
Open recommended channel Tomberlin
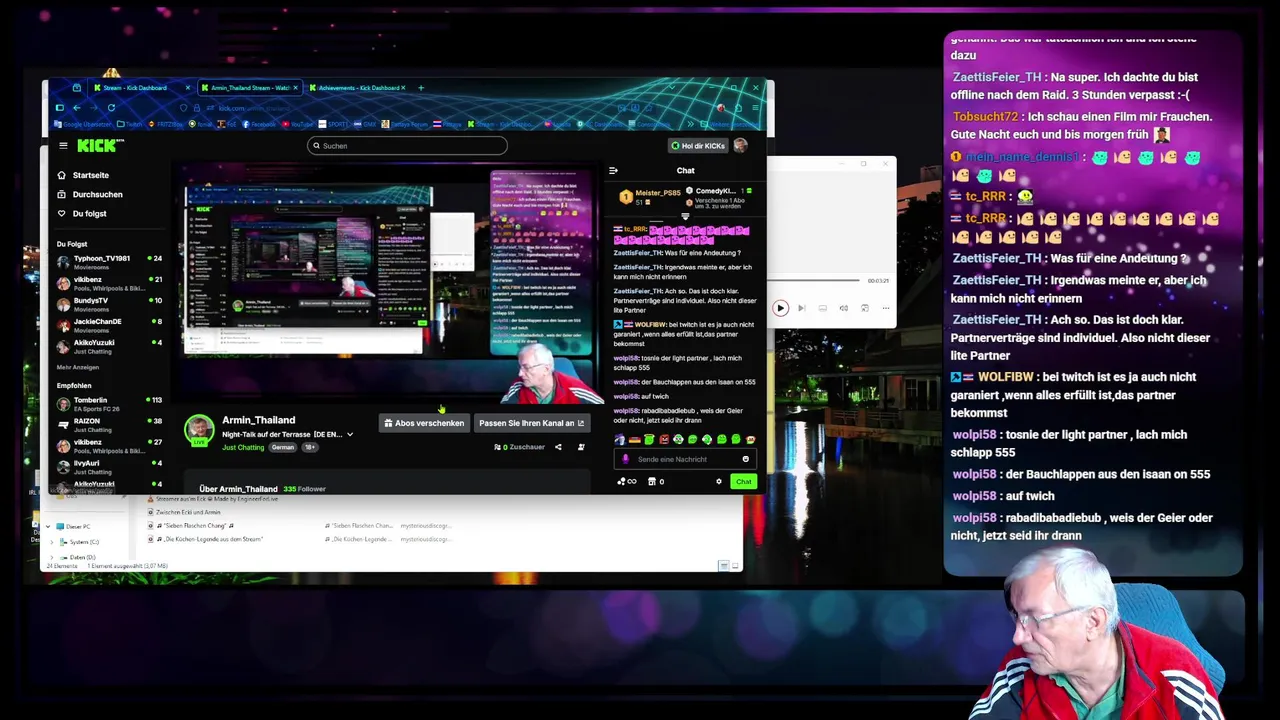[x=109, y=404]
